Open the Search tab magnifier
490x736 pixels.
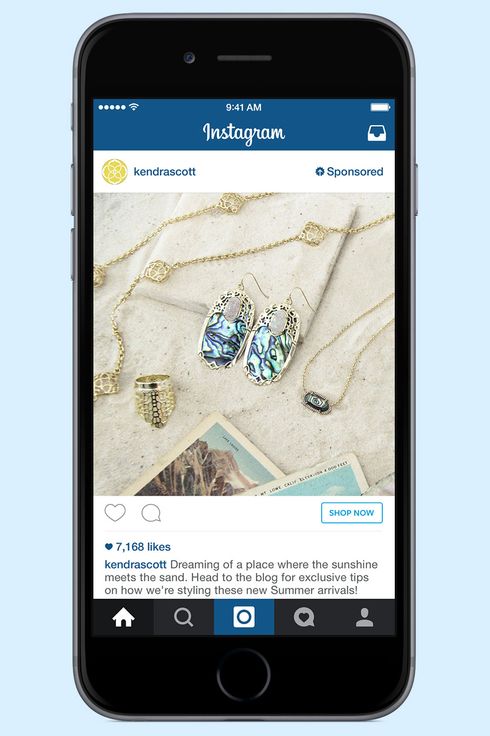tap(184, 617)
